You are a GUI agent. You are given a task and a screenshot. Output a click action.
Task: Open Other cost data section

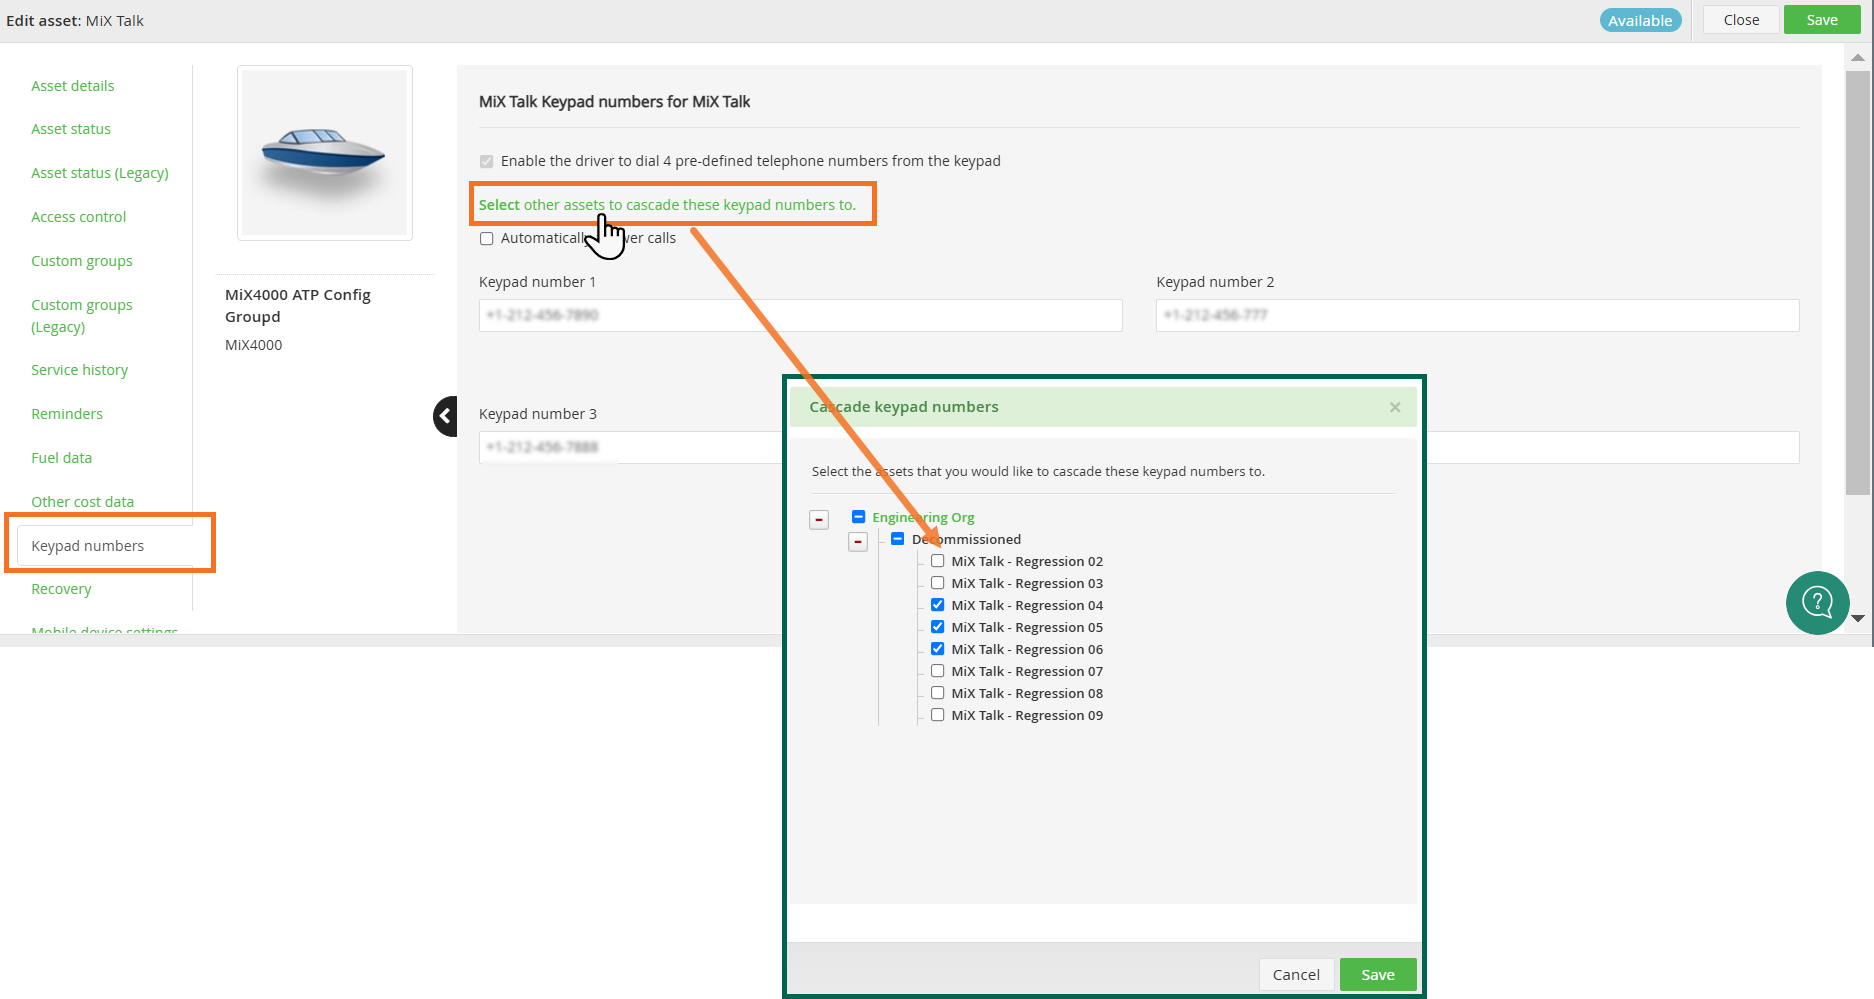(83, 502)
